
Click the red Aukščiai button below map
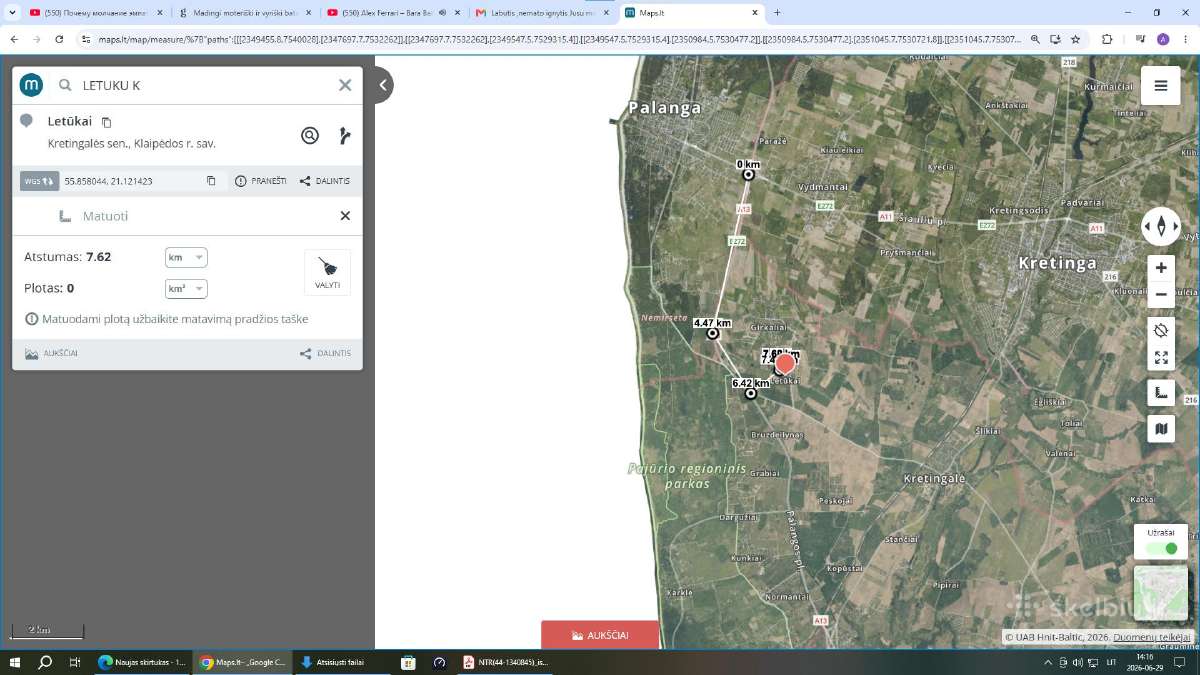pyautogui.click(x=600, y=635)
